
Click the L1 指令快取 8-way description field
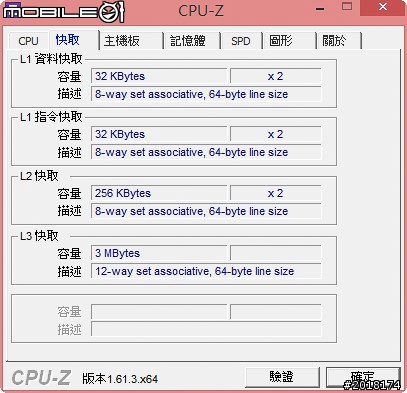(206, 152)
